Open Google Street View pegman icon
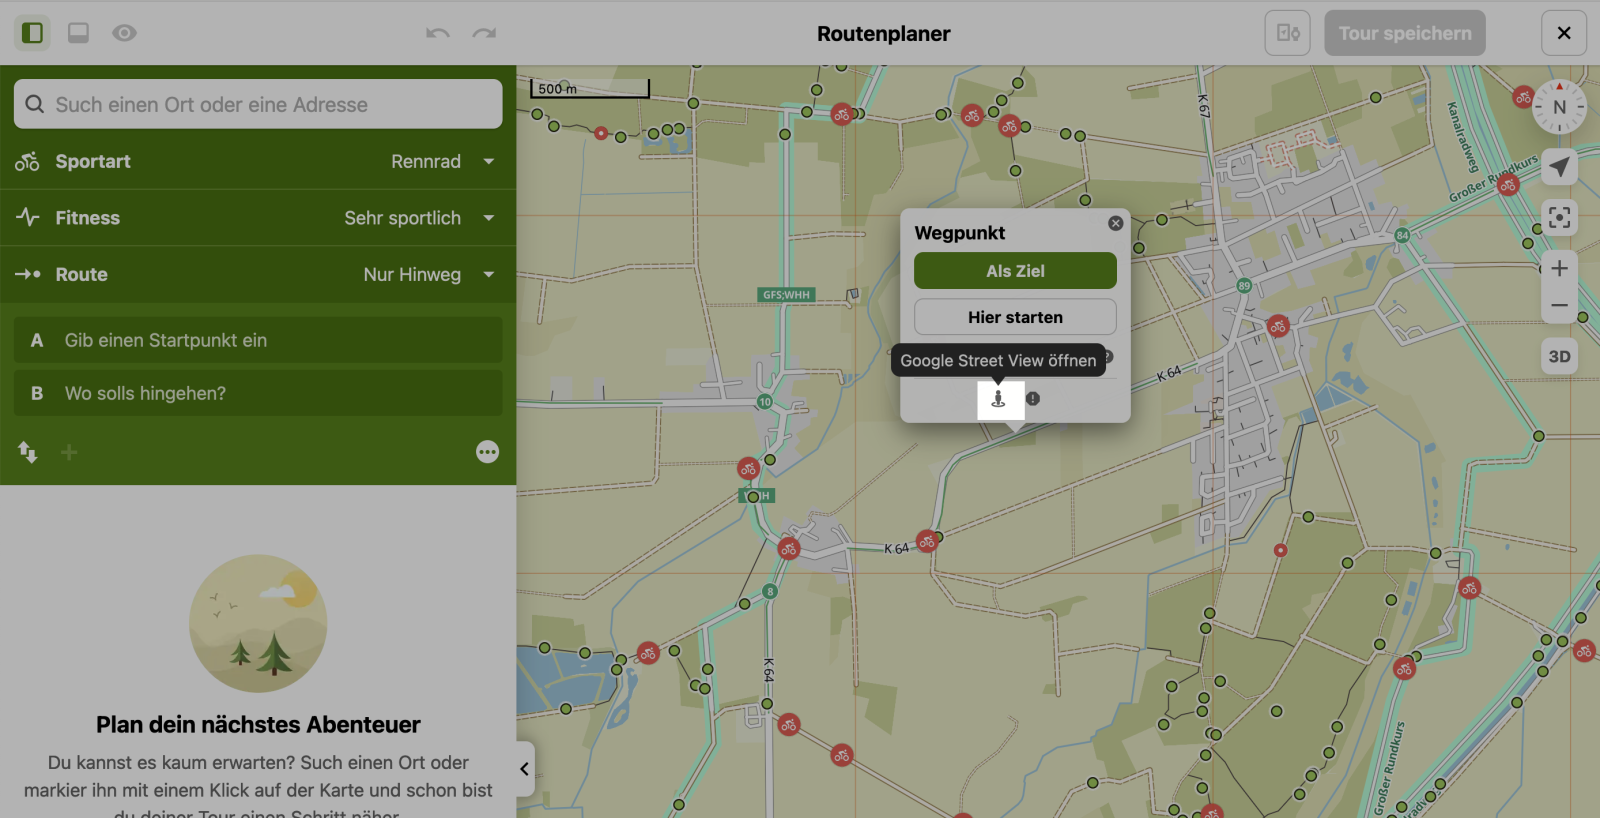This screenshot has height=818, width=1600. 998,399
